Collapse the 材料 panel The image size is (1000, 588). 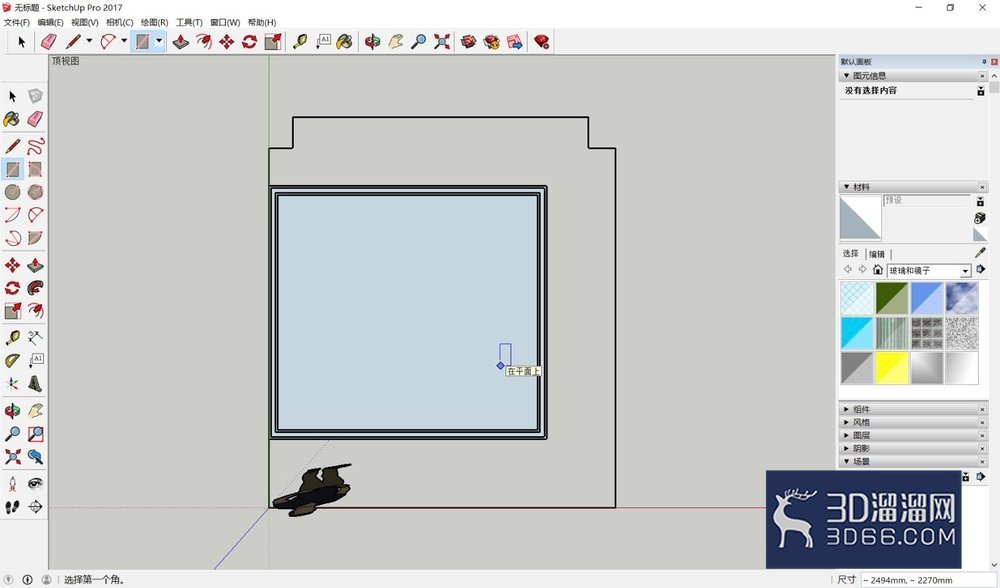(x=847, y=187)
